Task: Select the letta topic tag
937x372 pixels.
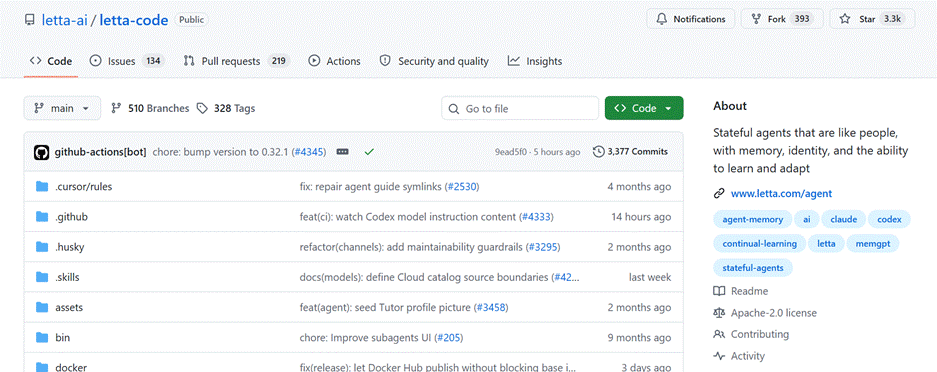Action: pyautogui.click(x=826, y=244)
